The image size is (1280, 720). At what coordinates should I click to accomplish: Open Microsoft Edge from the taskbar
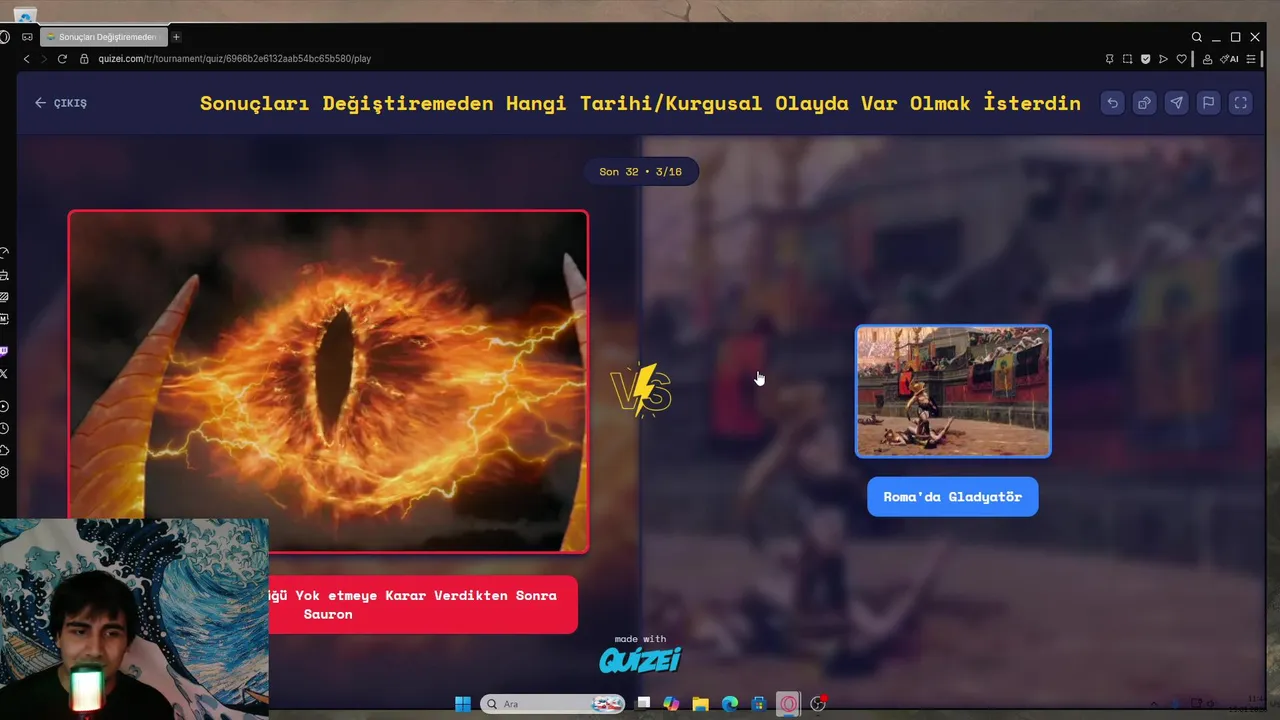click(x=730, y=704)
